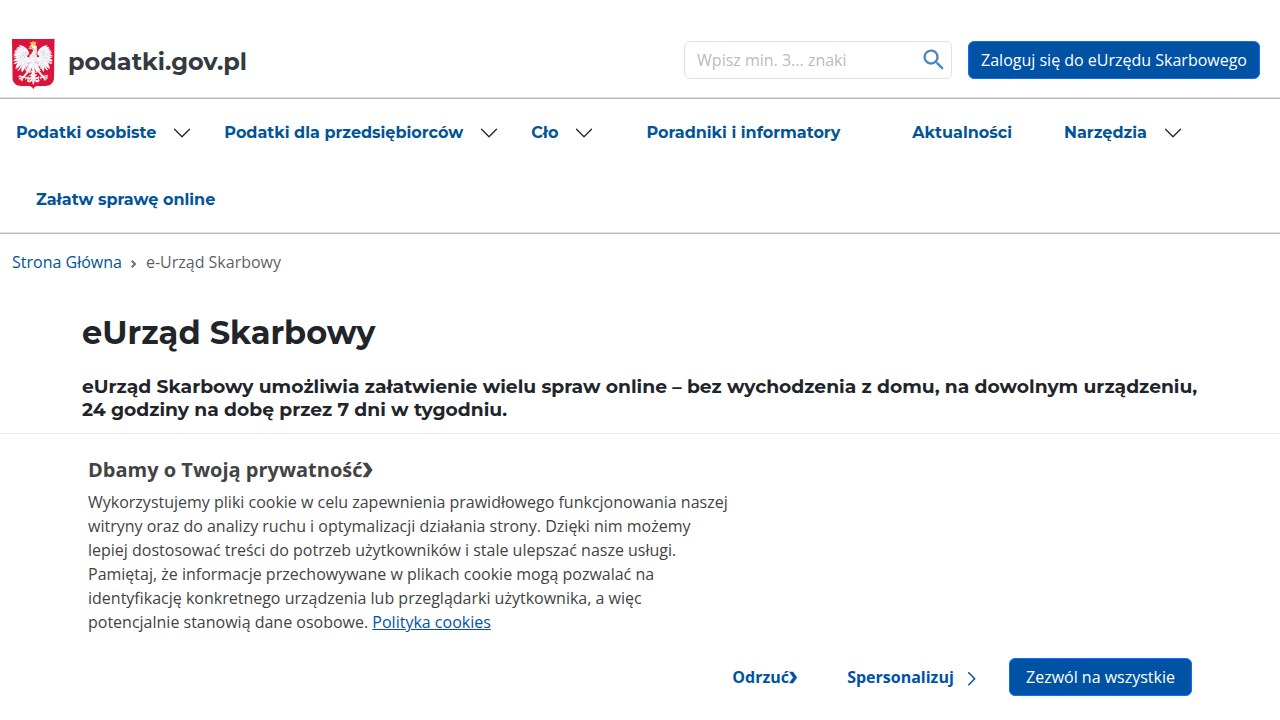Open Podatki osobiste menu item

coord(86,132)
